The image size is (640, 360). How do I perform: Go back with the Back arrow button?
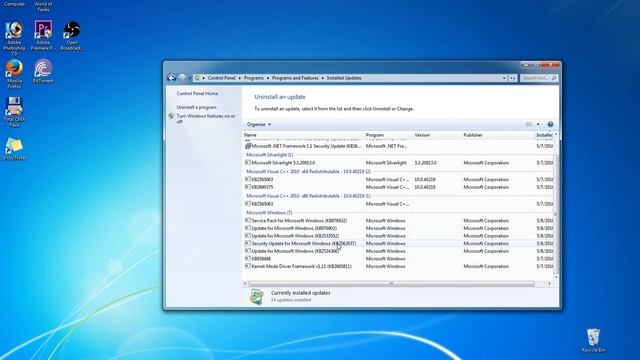pos(171,78)
